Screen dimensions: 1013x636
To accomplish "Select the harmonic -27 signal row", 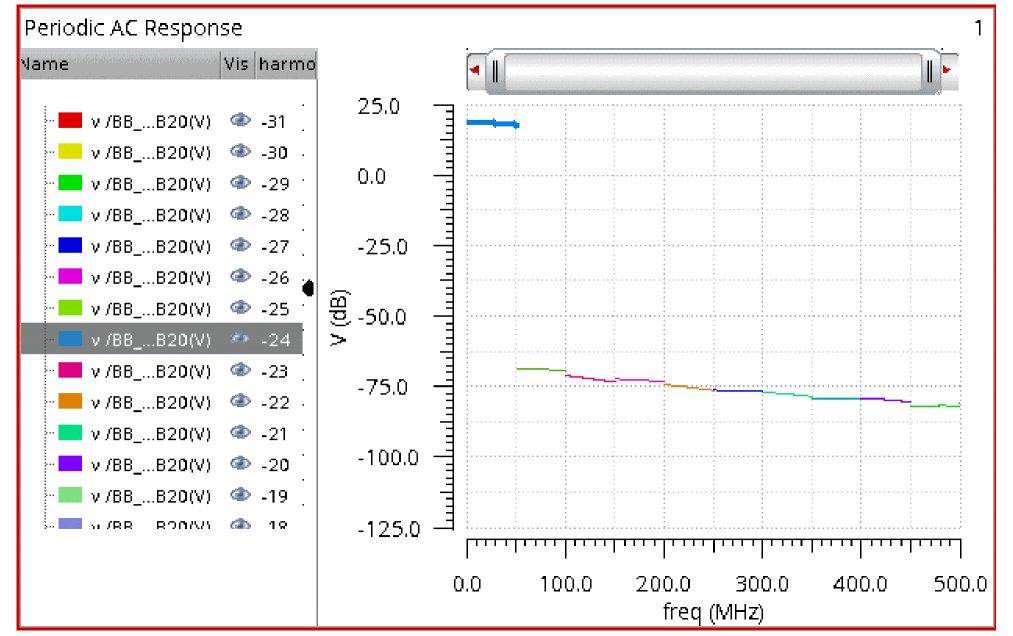I will 150,246.
